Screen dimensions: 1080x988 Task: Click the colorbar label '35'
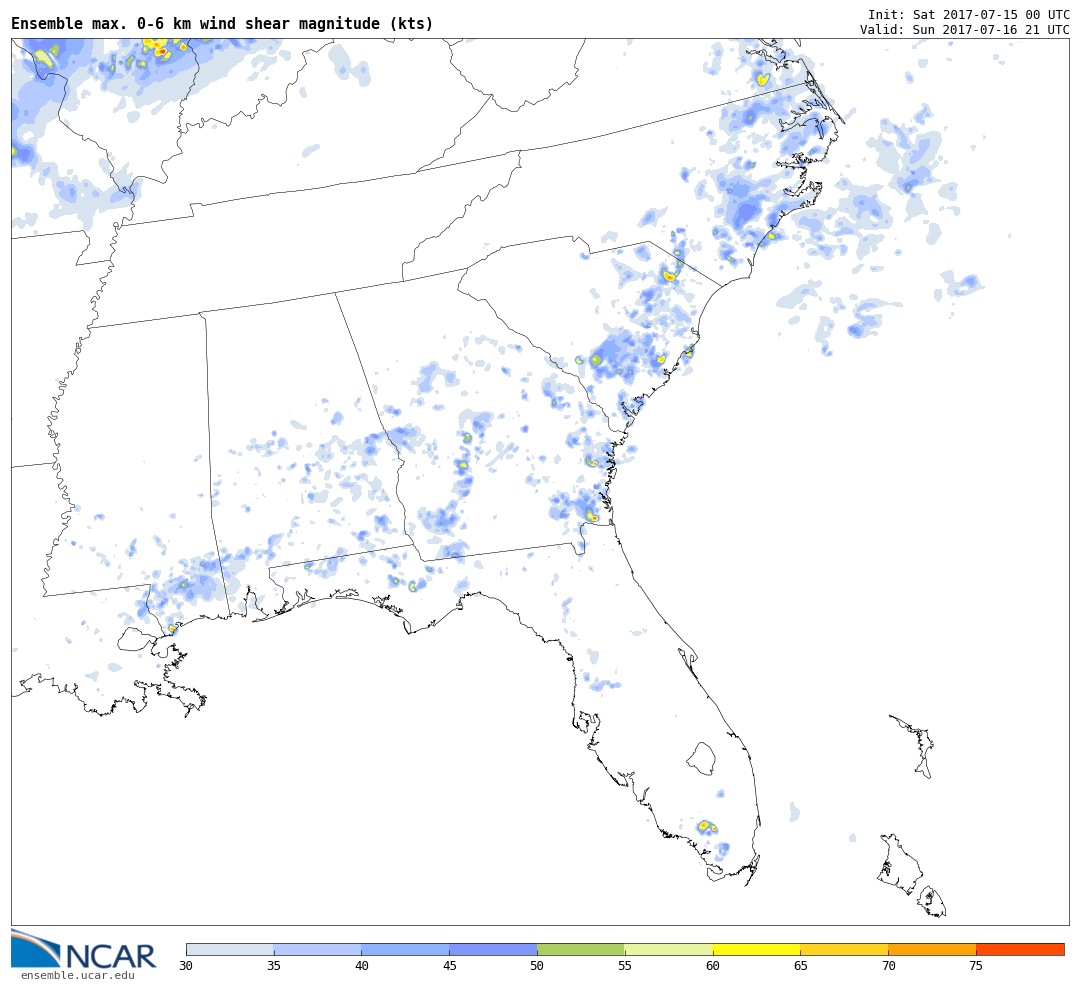click(x=273, y=966)
